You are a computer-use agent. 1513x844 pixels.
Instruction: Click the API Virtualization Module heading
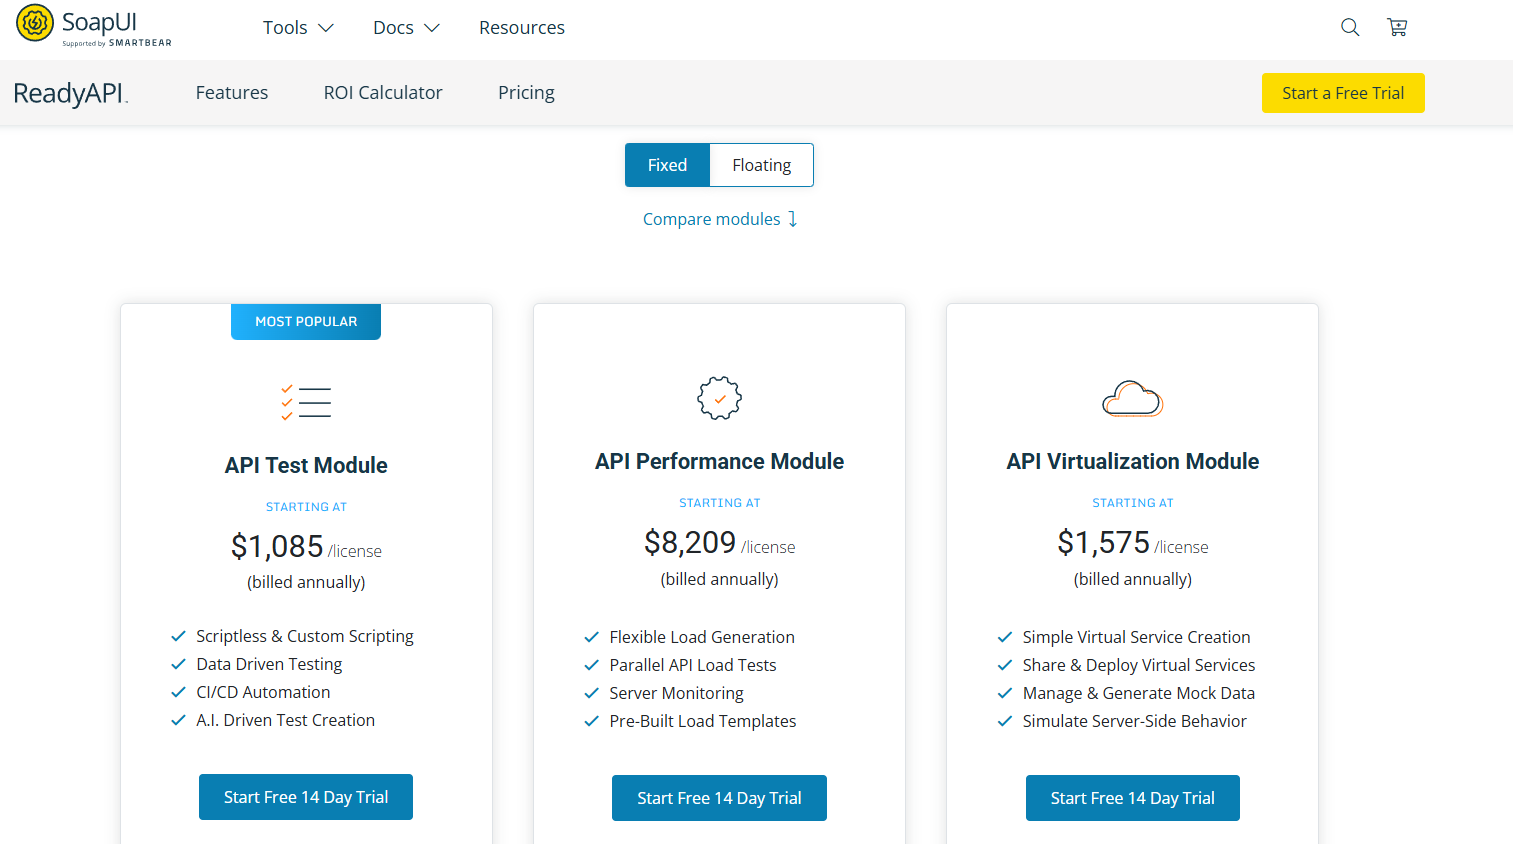[1132, 461]
